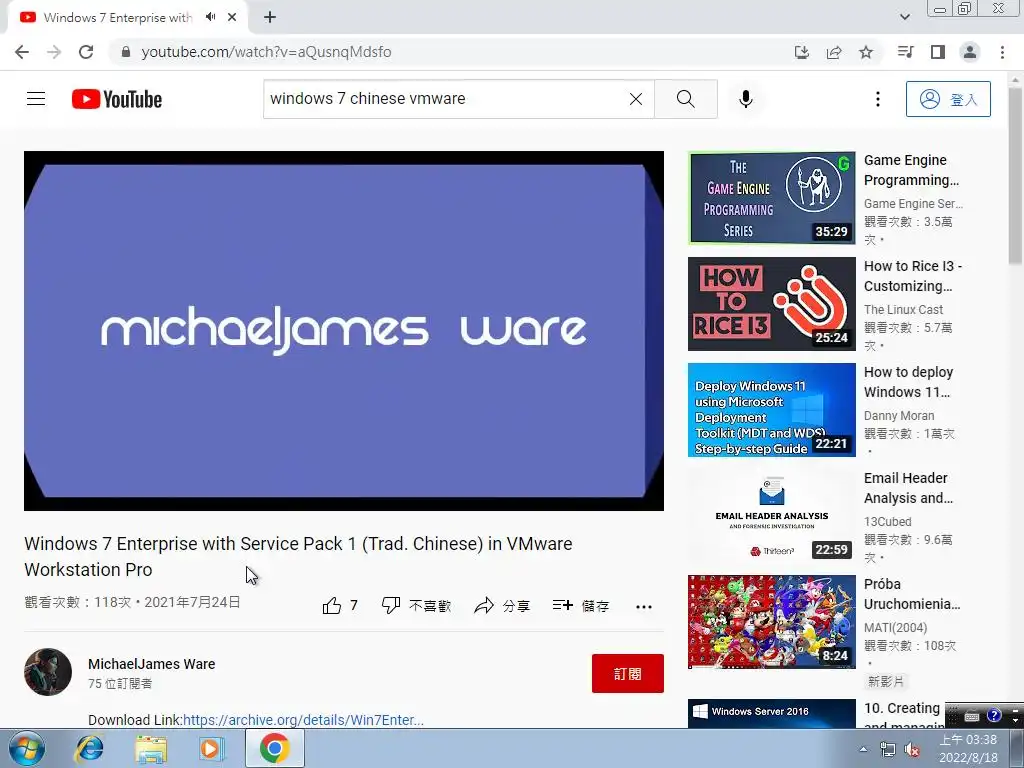Click Danny Moran channel name
Image resolution: width=1024 pixels, height=768 pixels.
click(899, 415)
